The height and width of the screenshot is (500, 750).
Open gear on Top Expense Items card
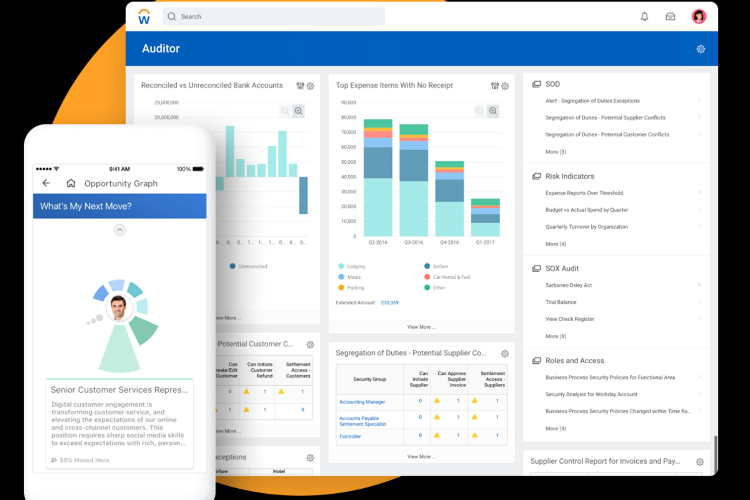505,86
